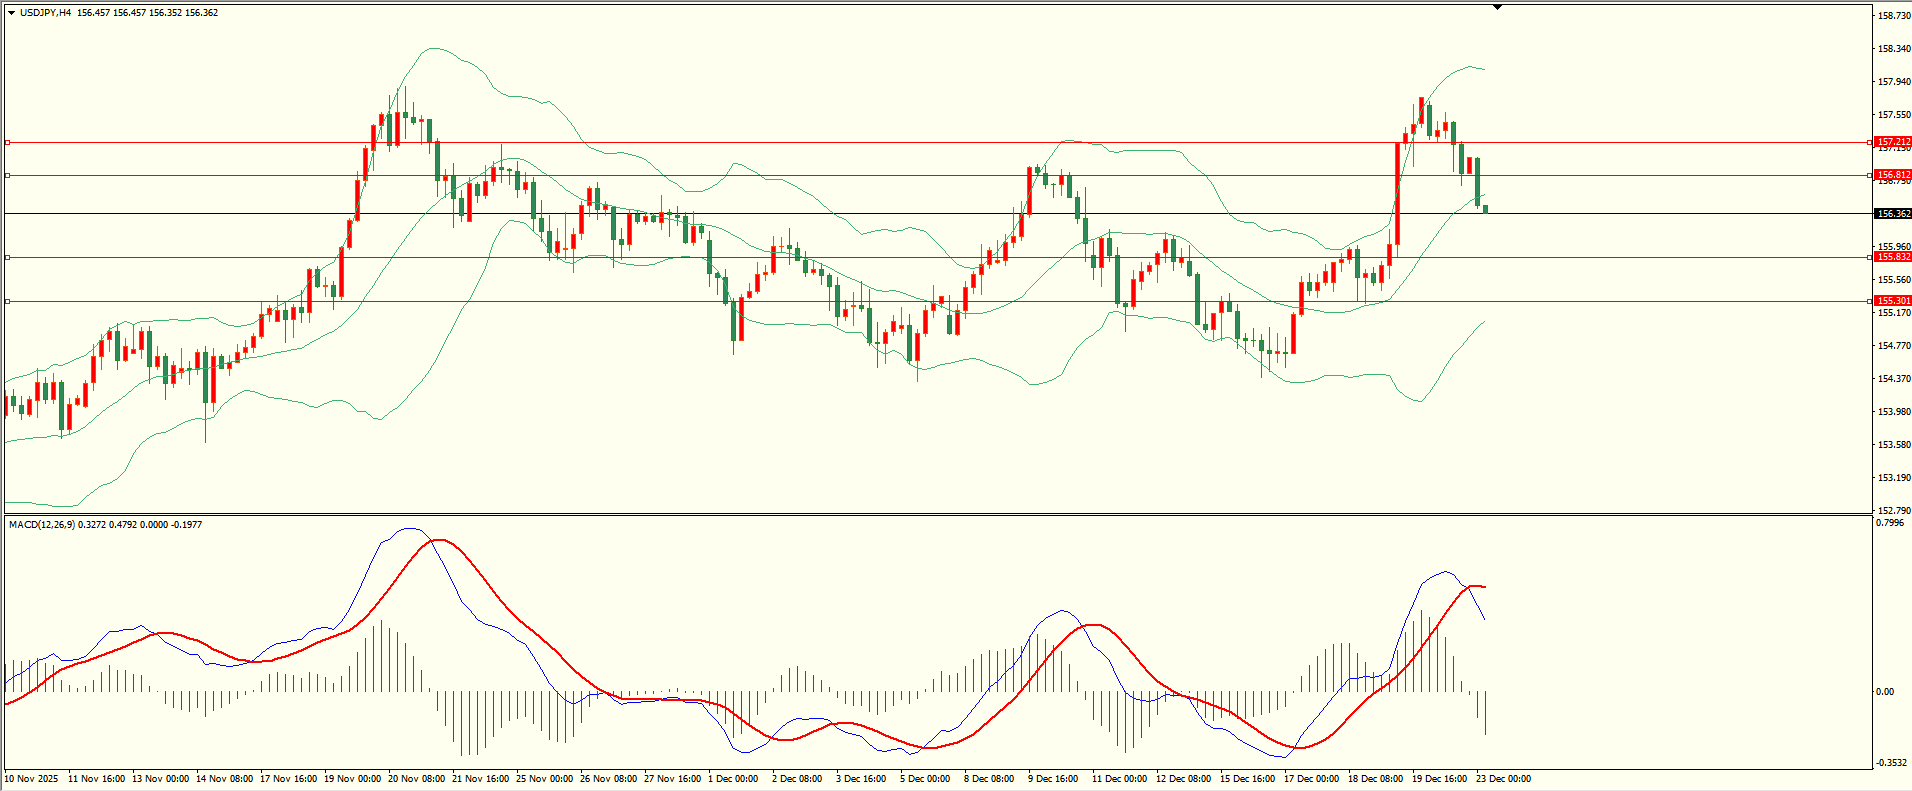Click the black 156.362 current price label
1912x791 pixels.
click(x=1892, y=214)
